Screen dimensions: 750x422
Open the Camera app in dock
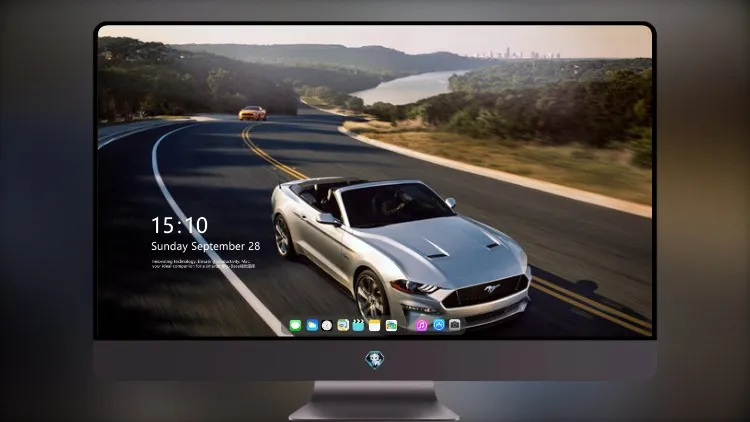pyautogui.click(x=455, y=325)
